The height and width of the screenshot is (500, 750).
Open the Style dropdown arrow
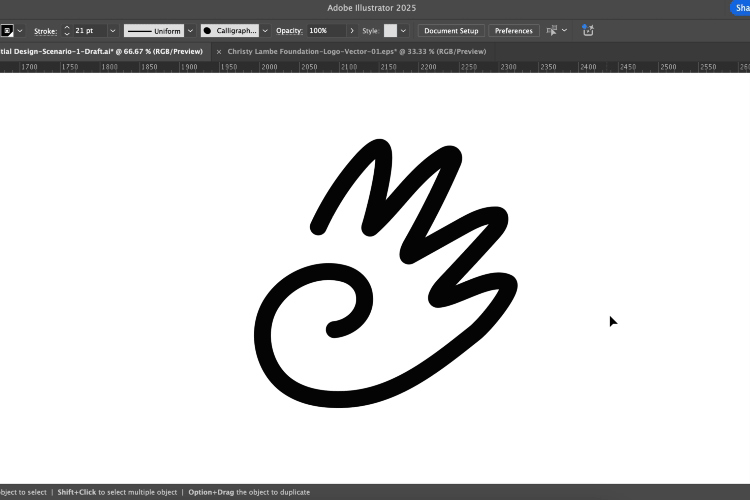tap(403, 31)
